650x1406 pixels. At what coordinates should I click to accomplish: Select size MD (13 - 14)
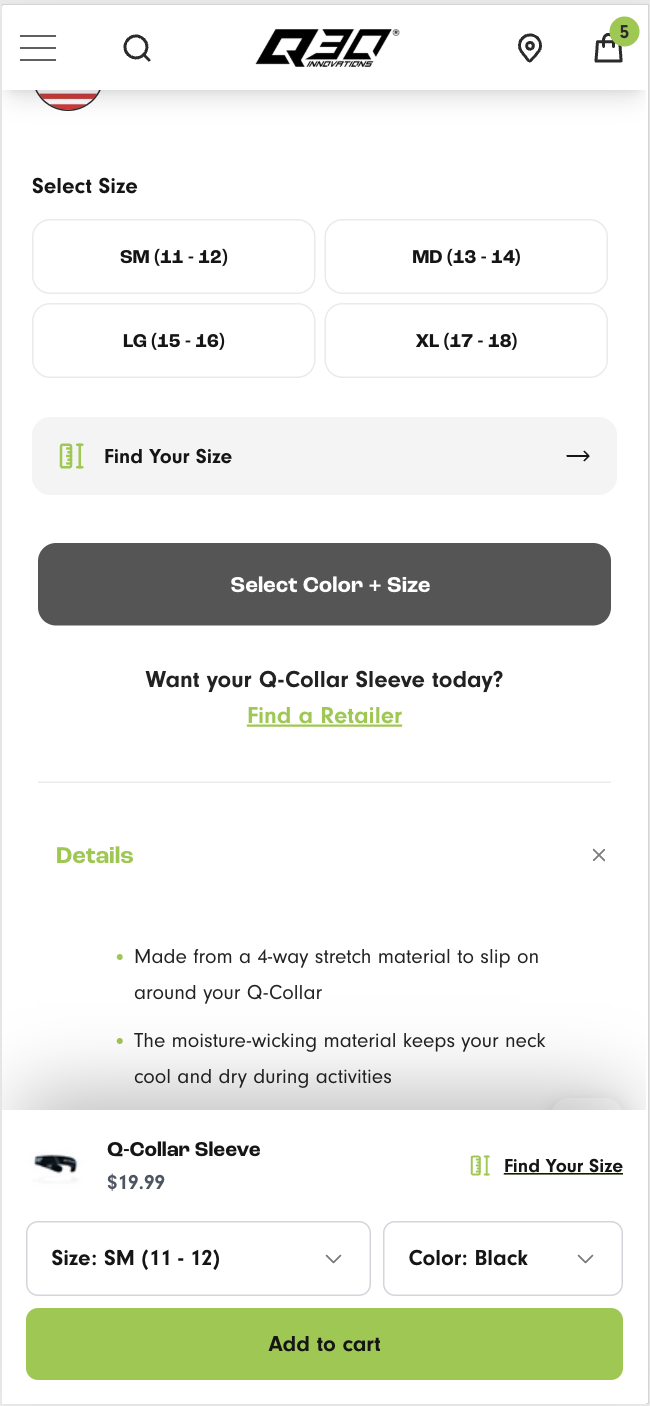pos(466,256)
